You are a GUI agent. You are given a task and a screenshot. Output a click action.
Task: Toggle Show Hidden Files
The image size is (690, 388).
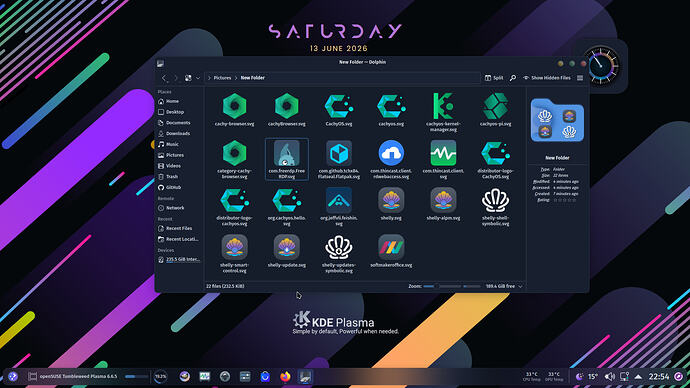coord(547,78)
